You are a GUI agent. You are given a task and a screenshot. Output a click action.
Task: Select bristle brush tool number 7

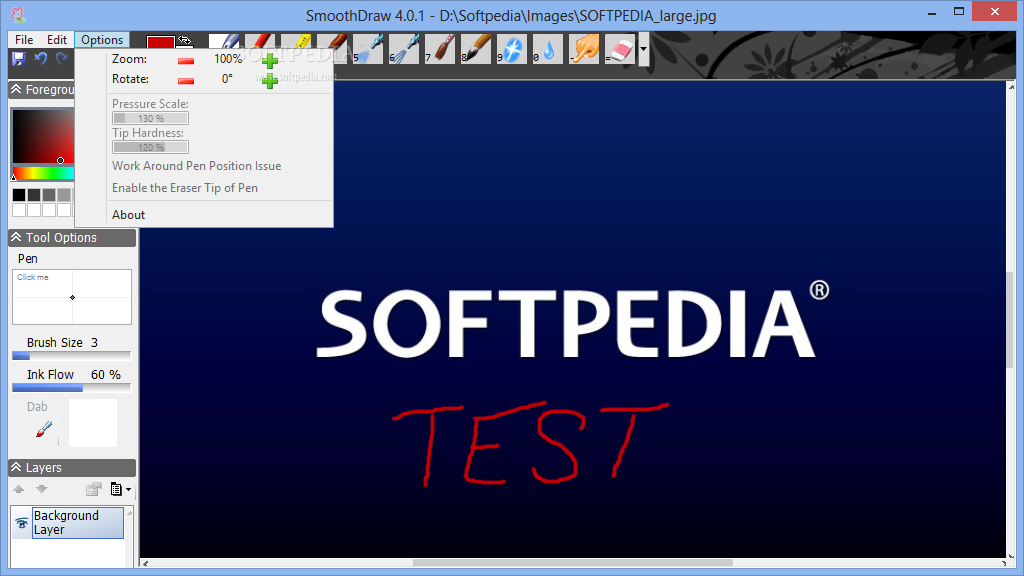point(440,49)
